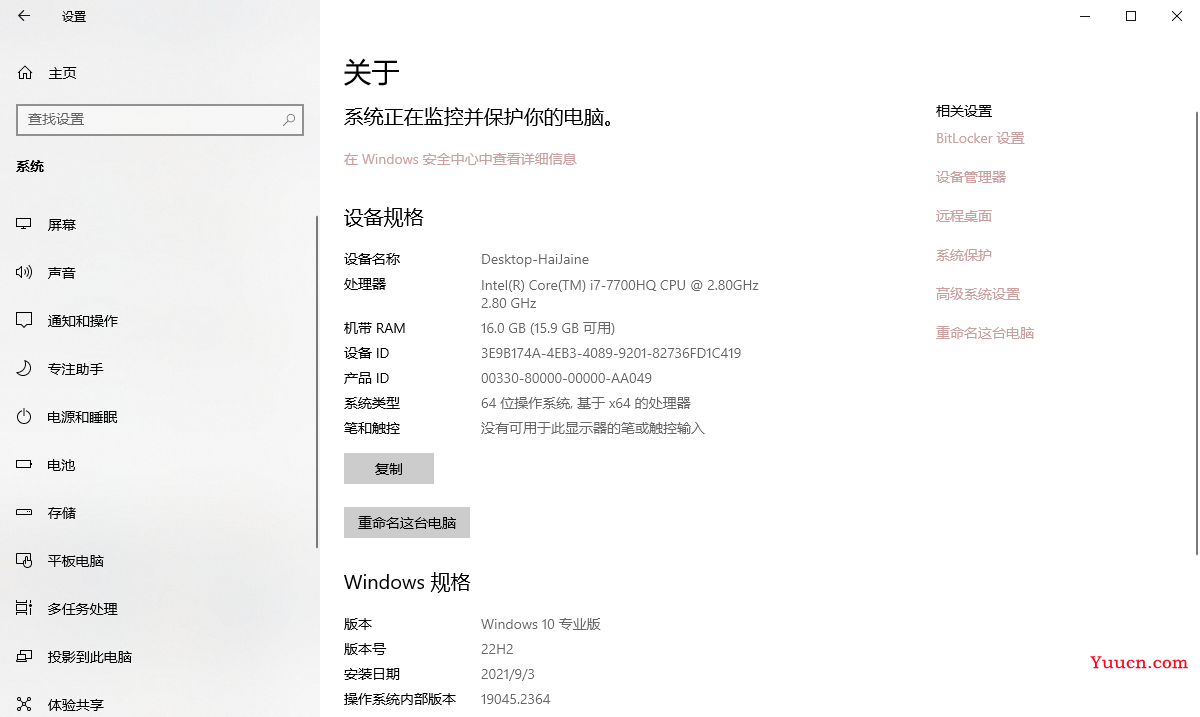Open the 主页 home icon
Viewport: 1200px width, 717px height.
tap(25, 73)
